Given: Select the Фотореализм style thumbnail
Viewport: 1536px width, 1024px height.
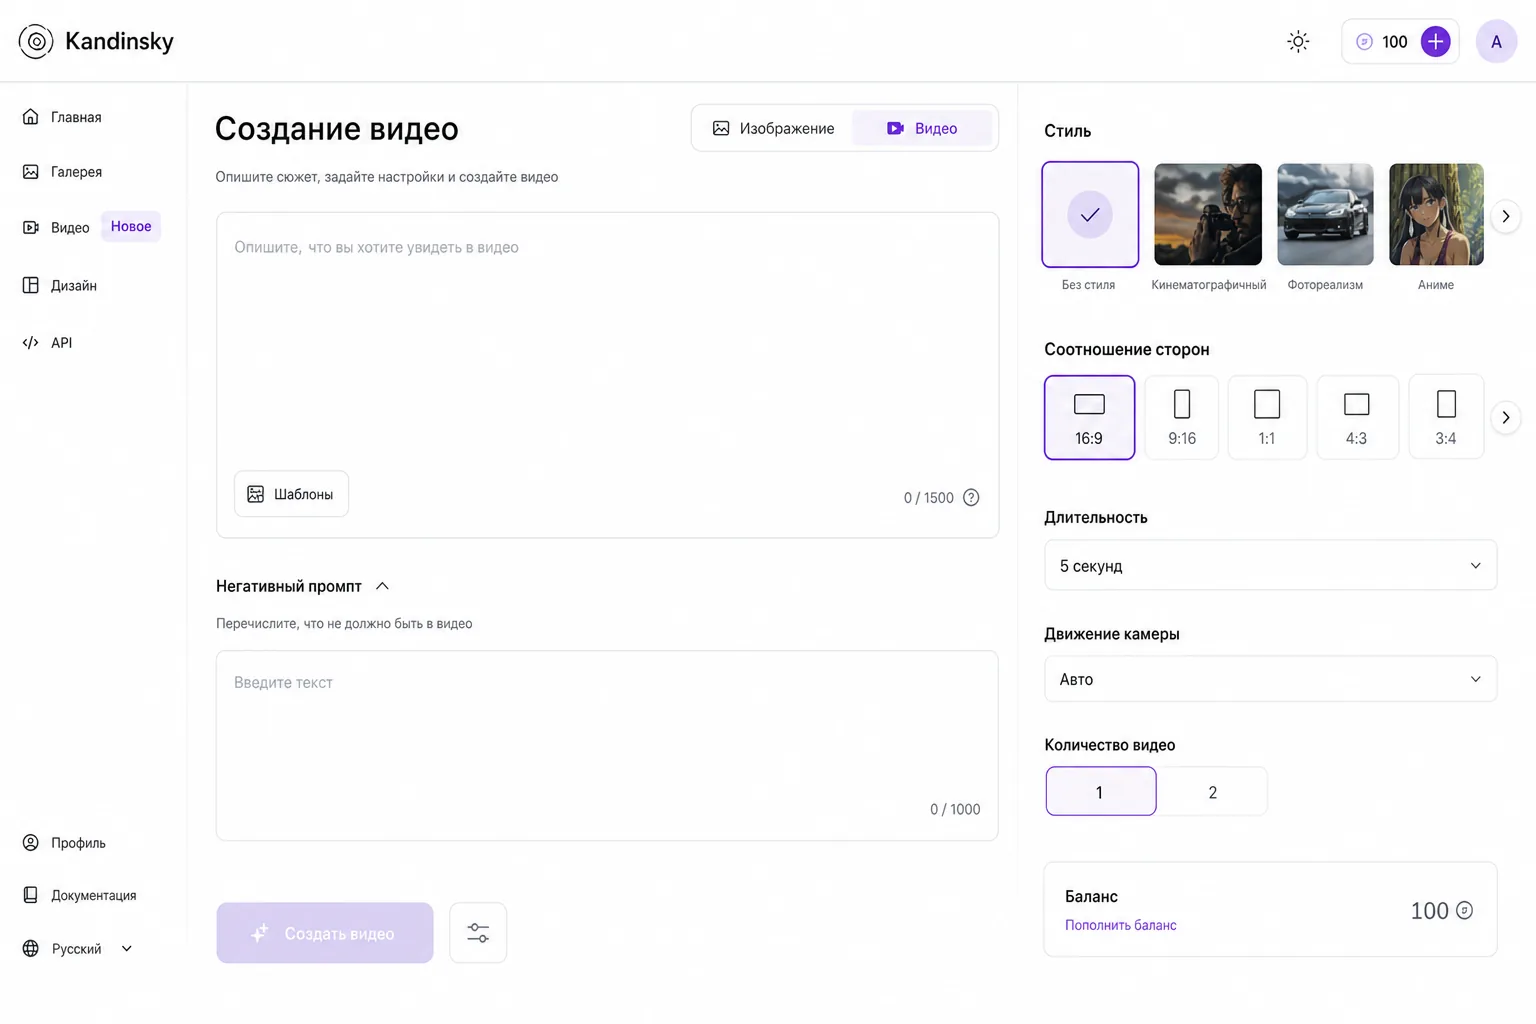Looking at the screenshot, I should click(x=1325, y=214).
